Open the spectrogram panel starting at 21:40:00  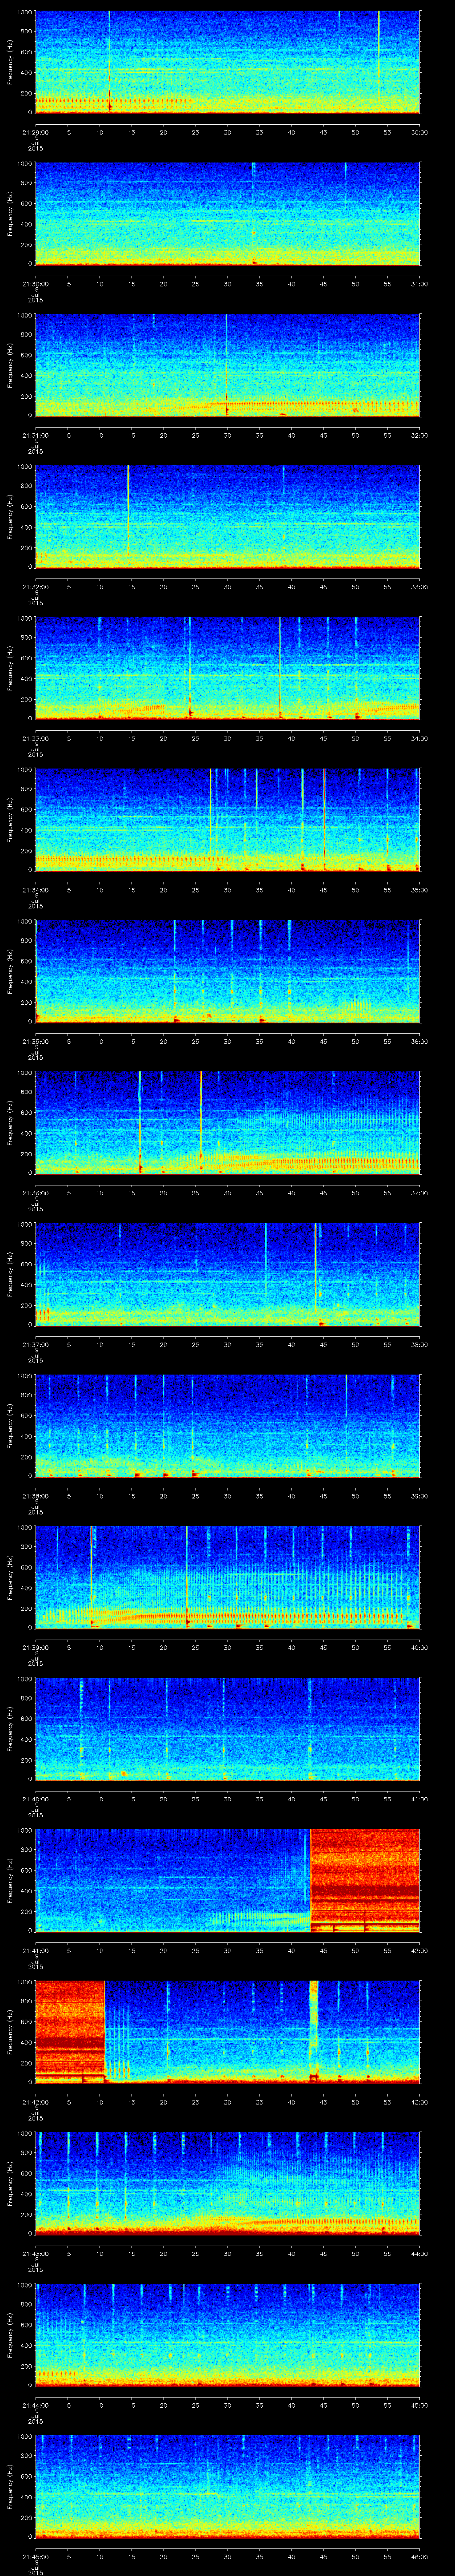coord(228,1729)
